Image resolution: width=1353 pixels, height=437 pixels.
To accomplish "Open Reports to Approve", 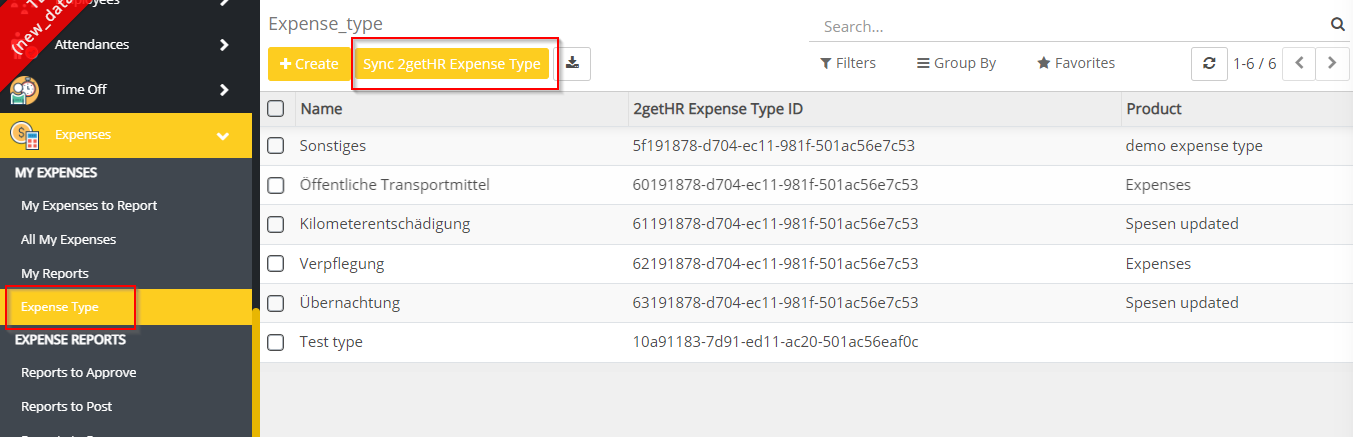I will [x=79, y=372].
